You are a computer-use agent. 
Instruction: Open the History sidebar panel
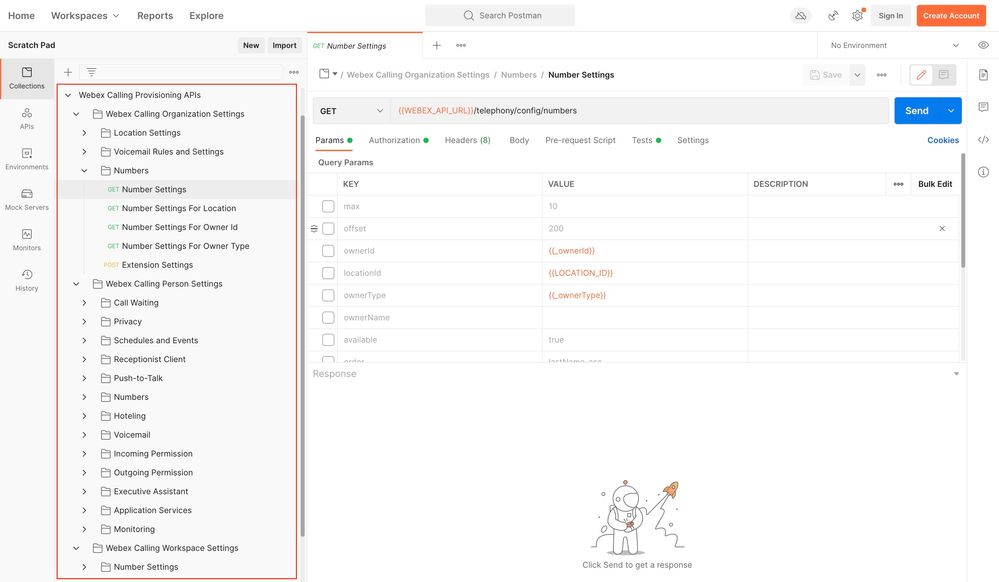(27, 280)
